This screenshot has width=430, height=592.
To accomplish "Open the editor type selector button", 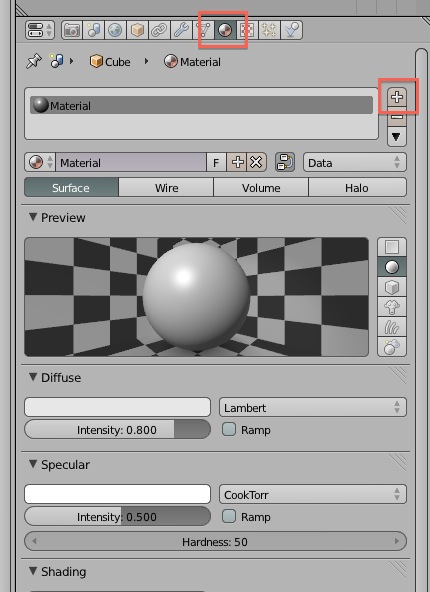I will (x=40, y=30).
